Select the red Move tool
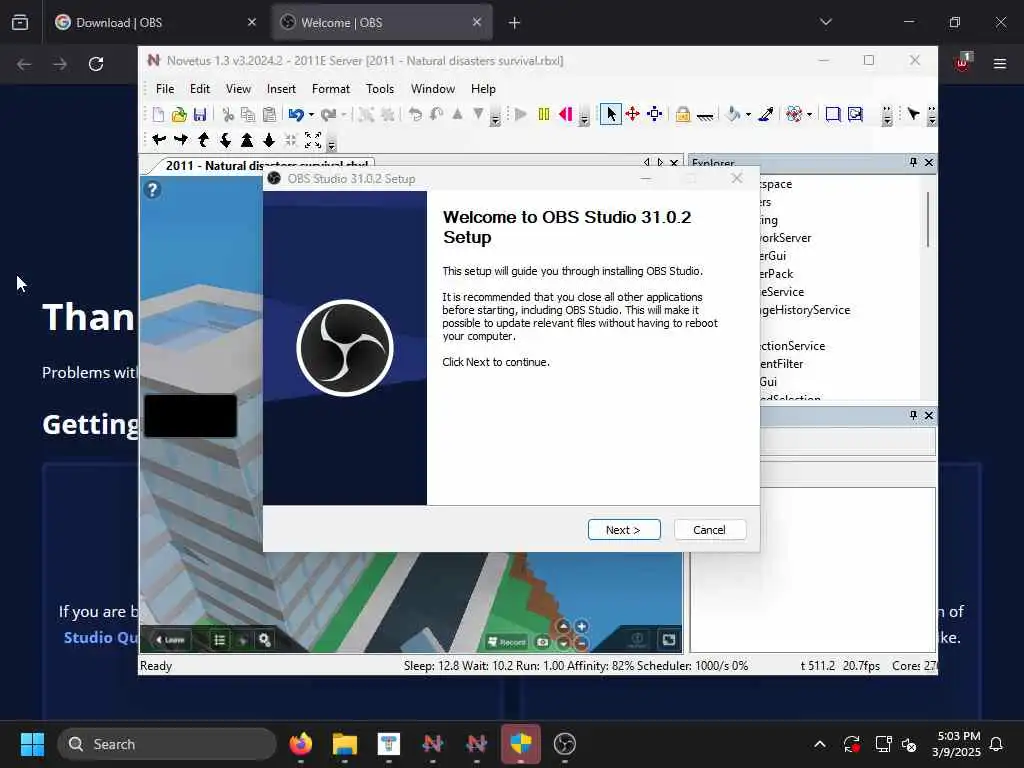Image resolution: width=1024 pixels, height=768 pixels. [x=632, y=115]
